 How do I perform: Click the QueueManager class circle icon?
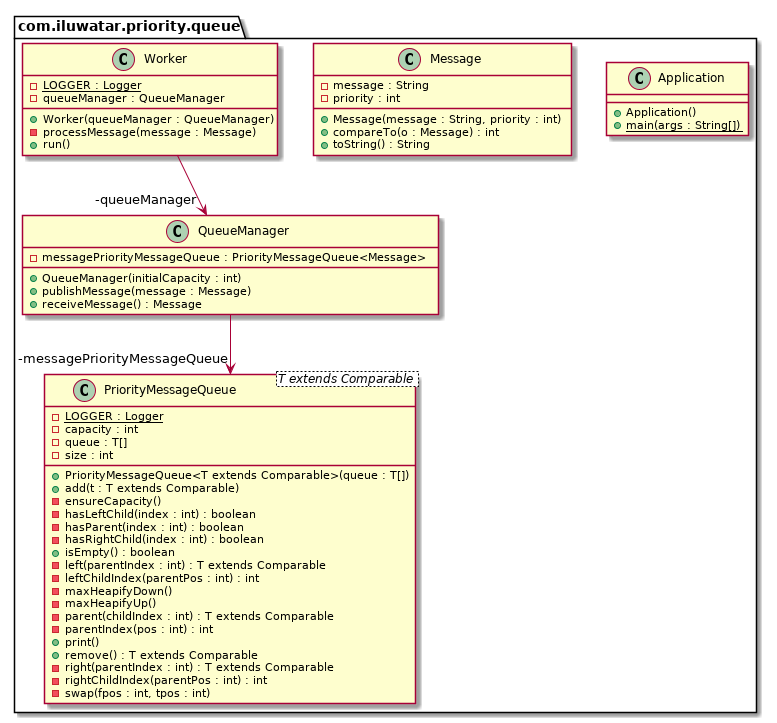coord(179,231)
